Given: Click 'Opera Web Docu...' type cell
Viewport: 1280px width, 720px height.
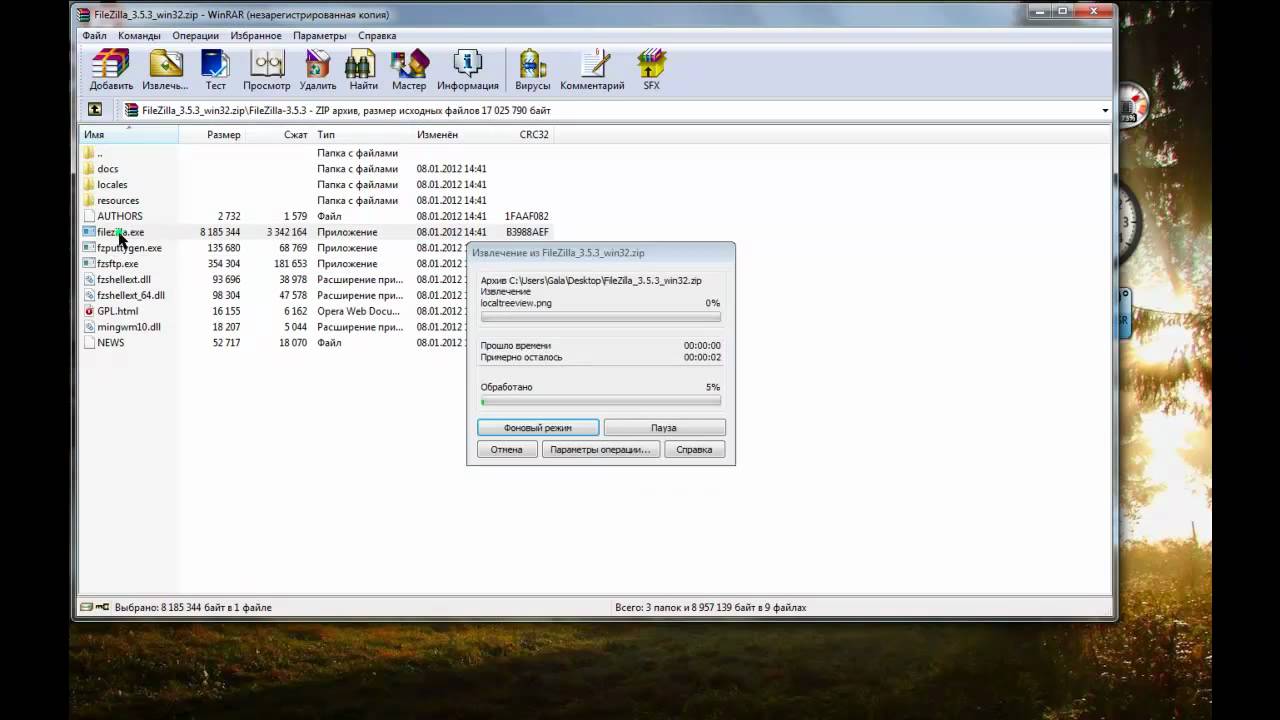Looking at the screenshot, I should tap(358, 311).
